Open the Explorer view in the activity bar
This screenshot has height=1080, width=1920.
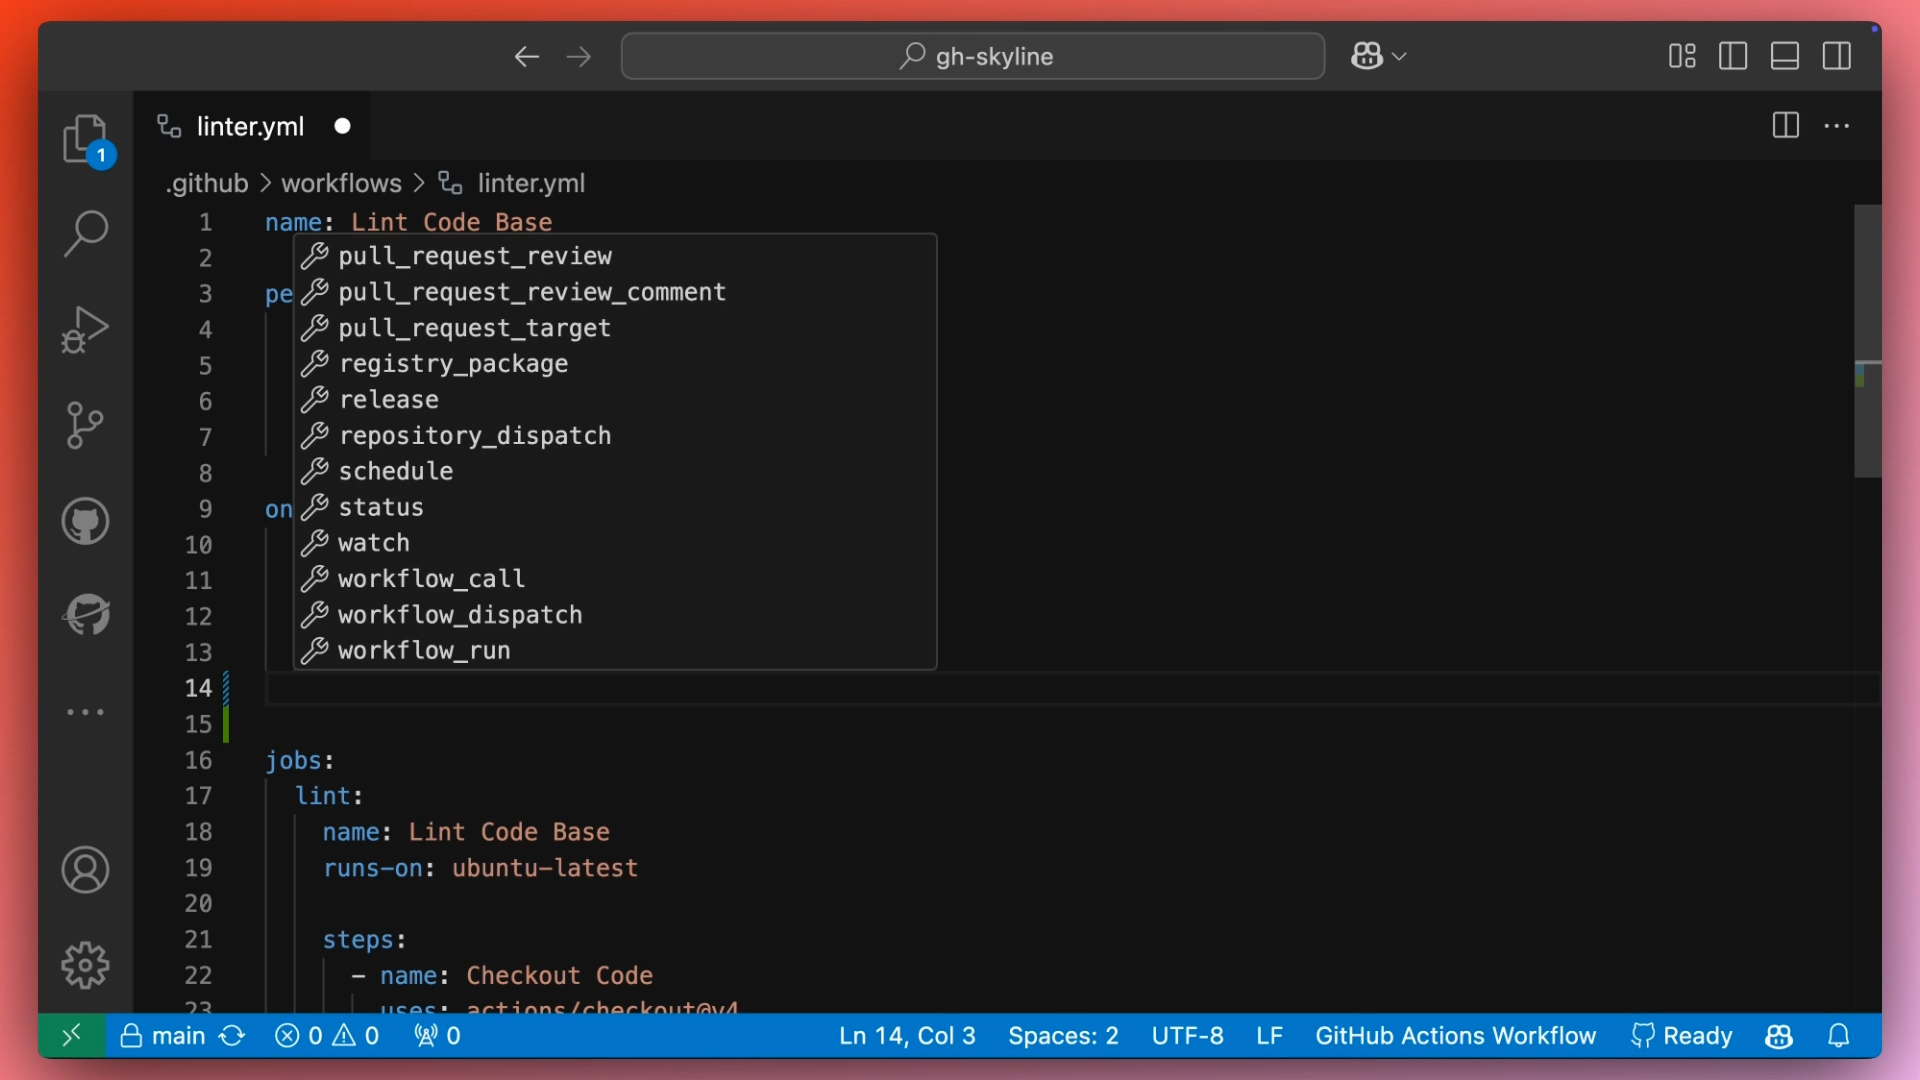coord(86,138)
